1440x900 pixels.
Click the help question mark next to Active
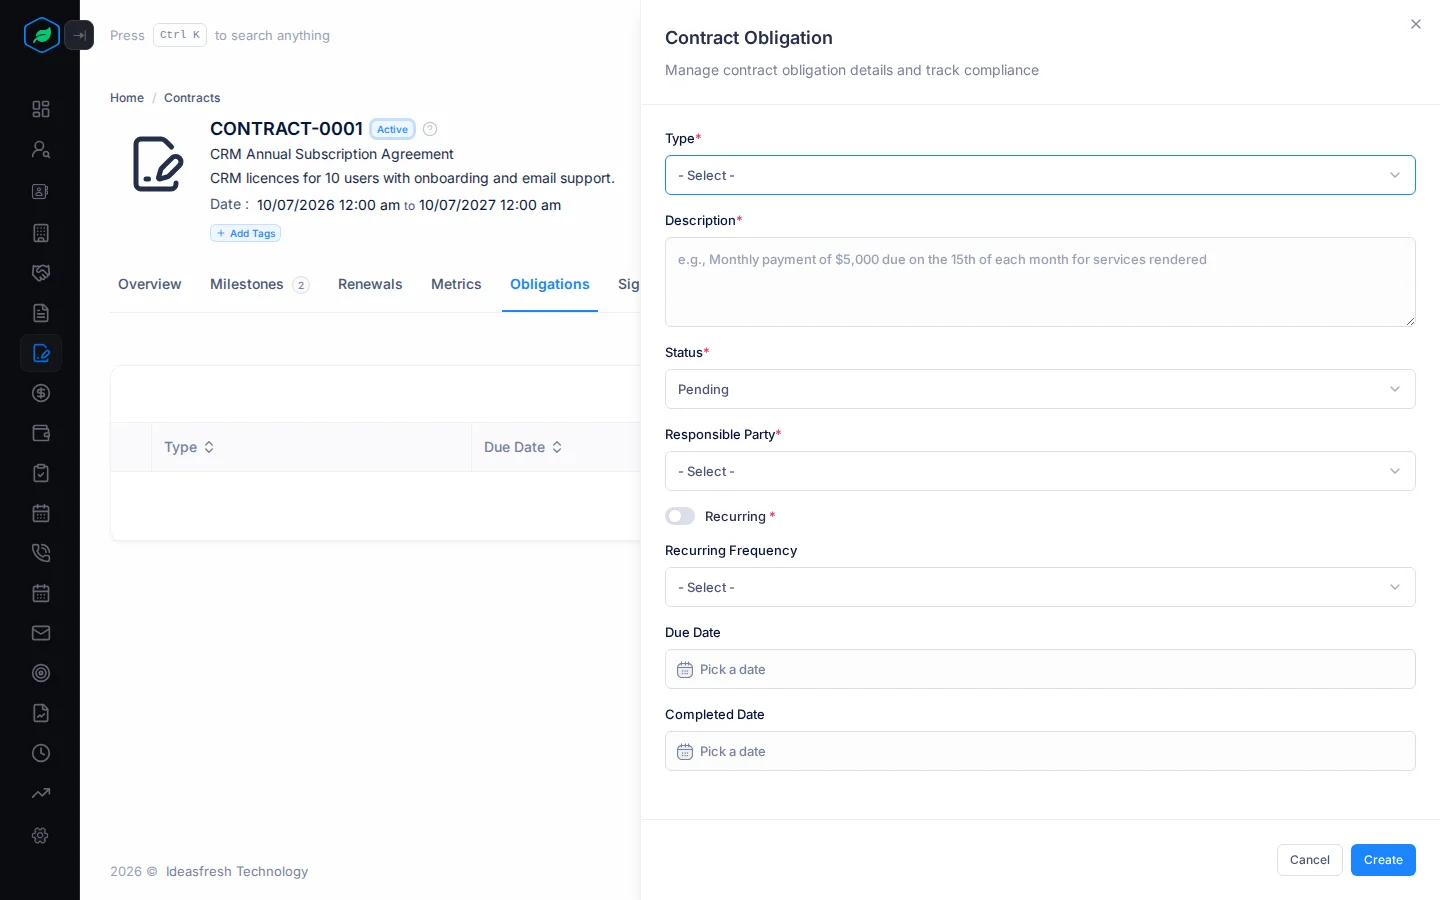[x=430, y=129]
